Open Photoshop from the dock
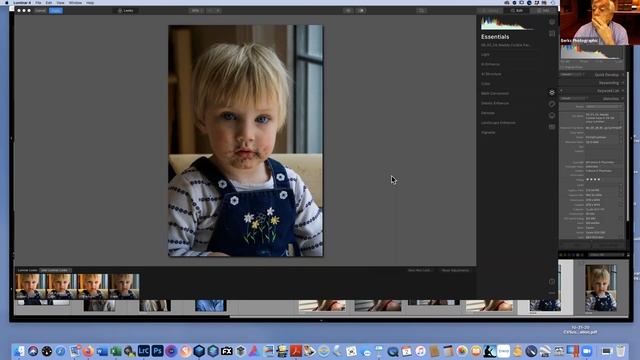 [x=158, y=351]
